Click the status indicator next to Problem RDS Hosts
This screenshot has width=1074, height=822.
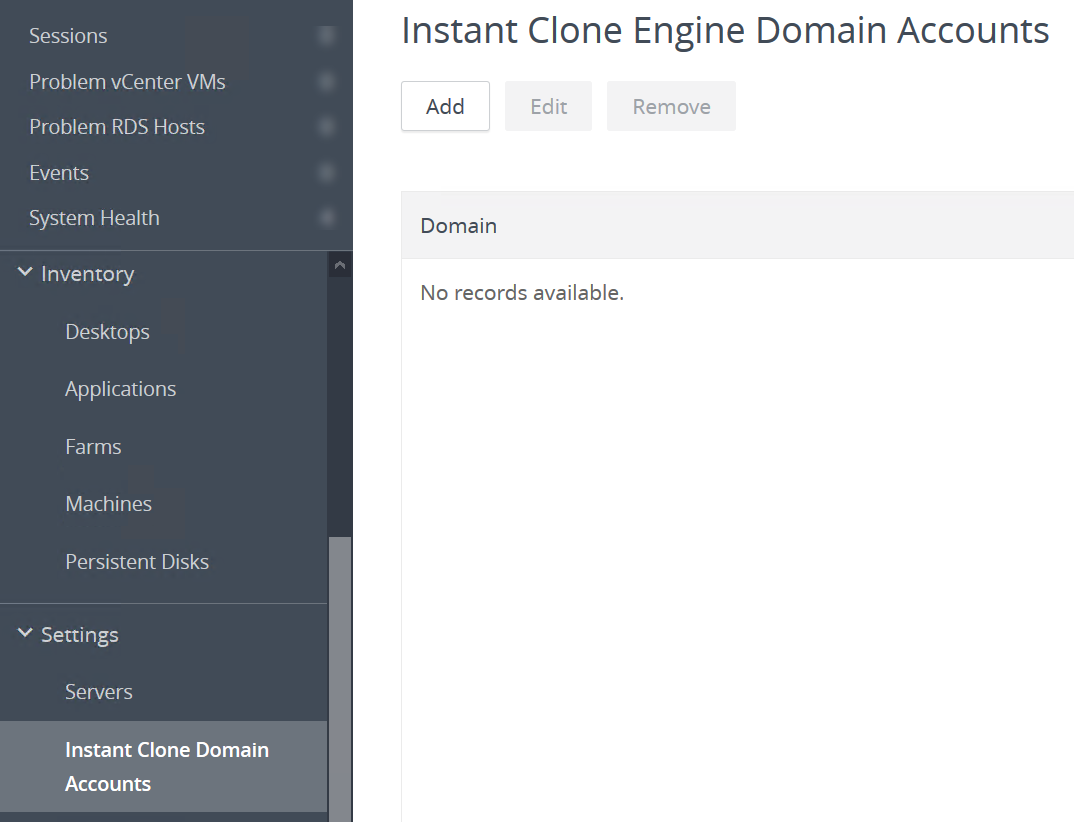[x=327, y=126]
